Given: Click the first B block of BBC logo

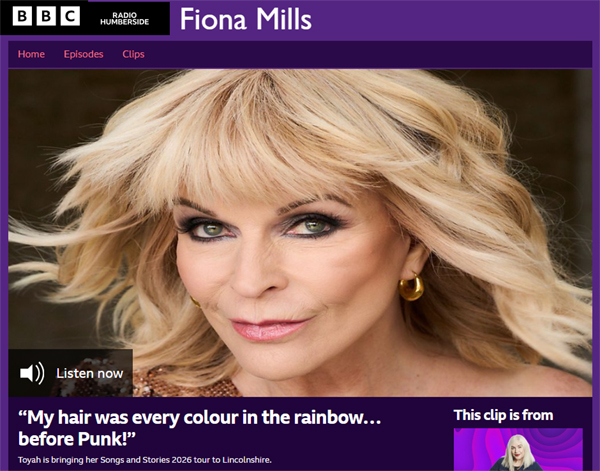Looking at the screenshot, I should (22, 16).
